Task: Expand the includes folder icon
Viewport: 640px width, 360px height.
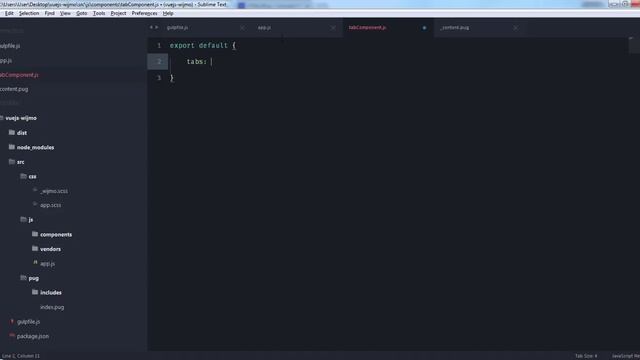Action: click(x=35, y=292)
